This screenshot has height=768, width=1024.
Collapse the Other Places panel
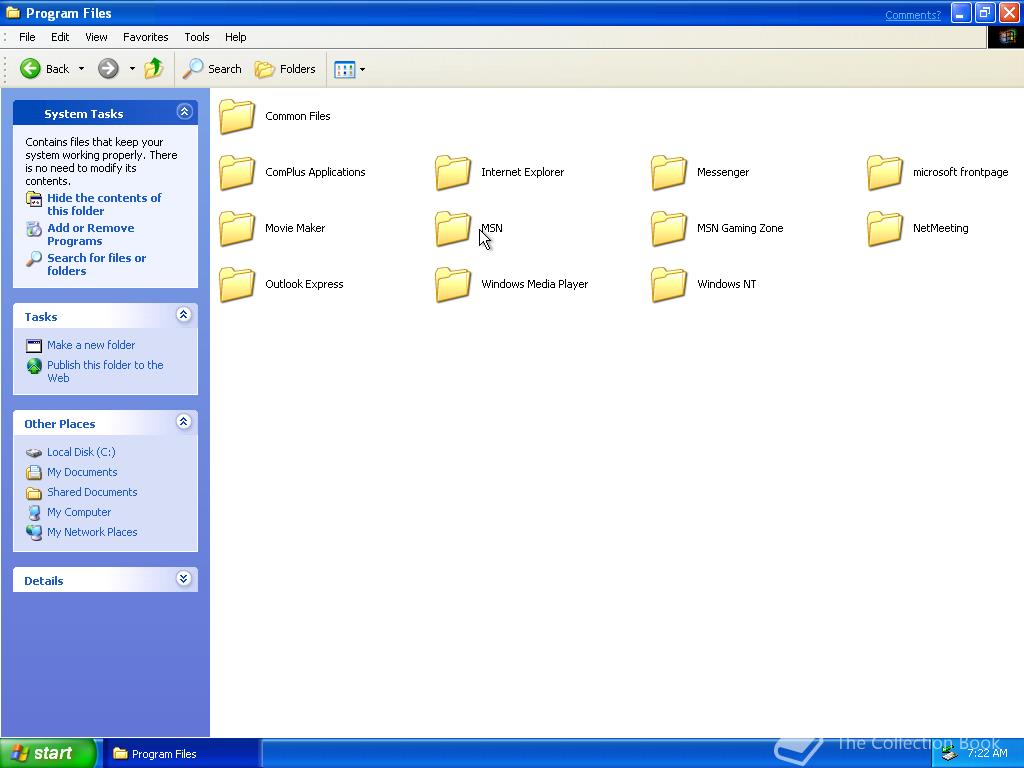(x=184, y=422)
